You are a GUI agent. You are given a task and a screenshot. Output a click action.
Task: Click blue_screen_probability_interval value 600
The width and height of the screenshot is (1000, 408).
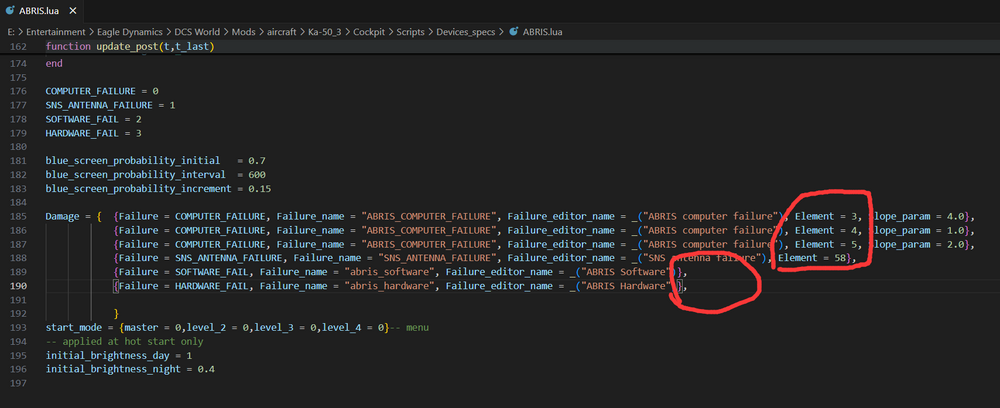tap(256, 175)
